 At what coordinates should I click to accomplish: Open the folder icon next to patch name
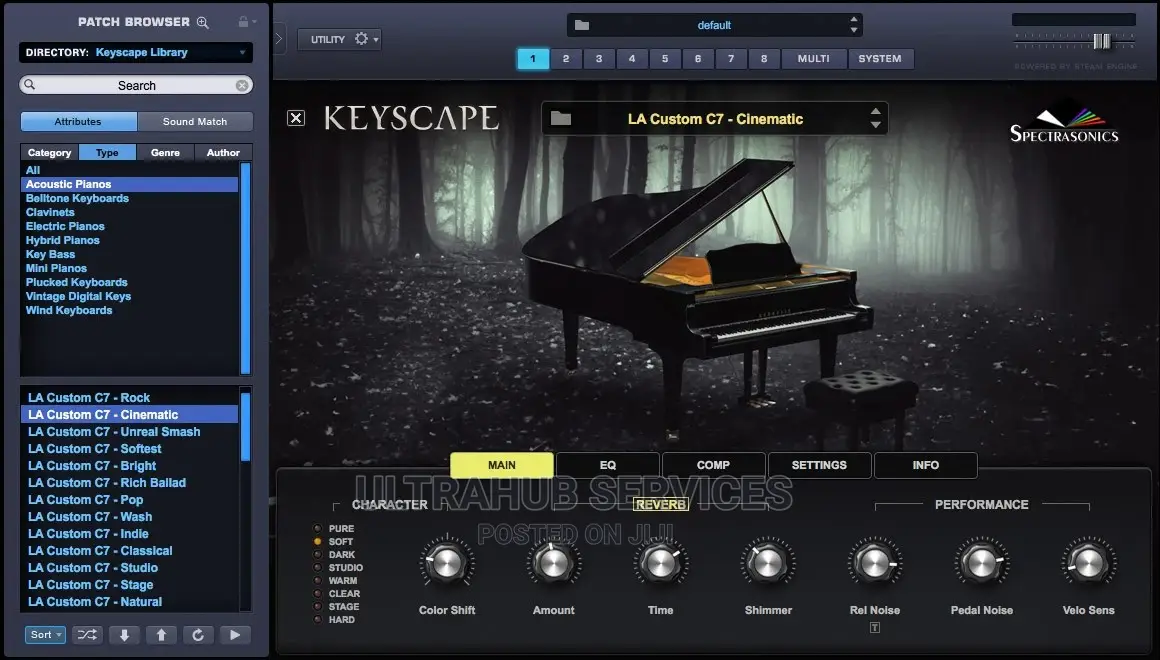(561, 118)
